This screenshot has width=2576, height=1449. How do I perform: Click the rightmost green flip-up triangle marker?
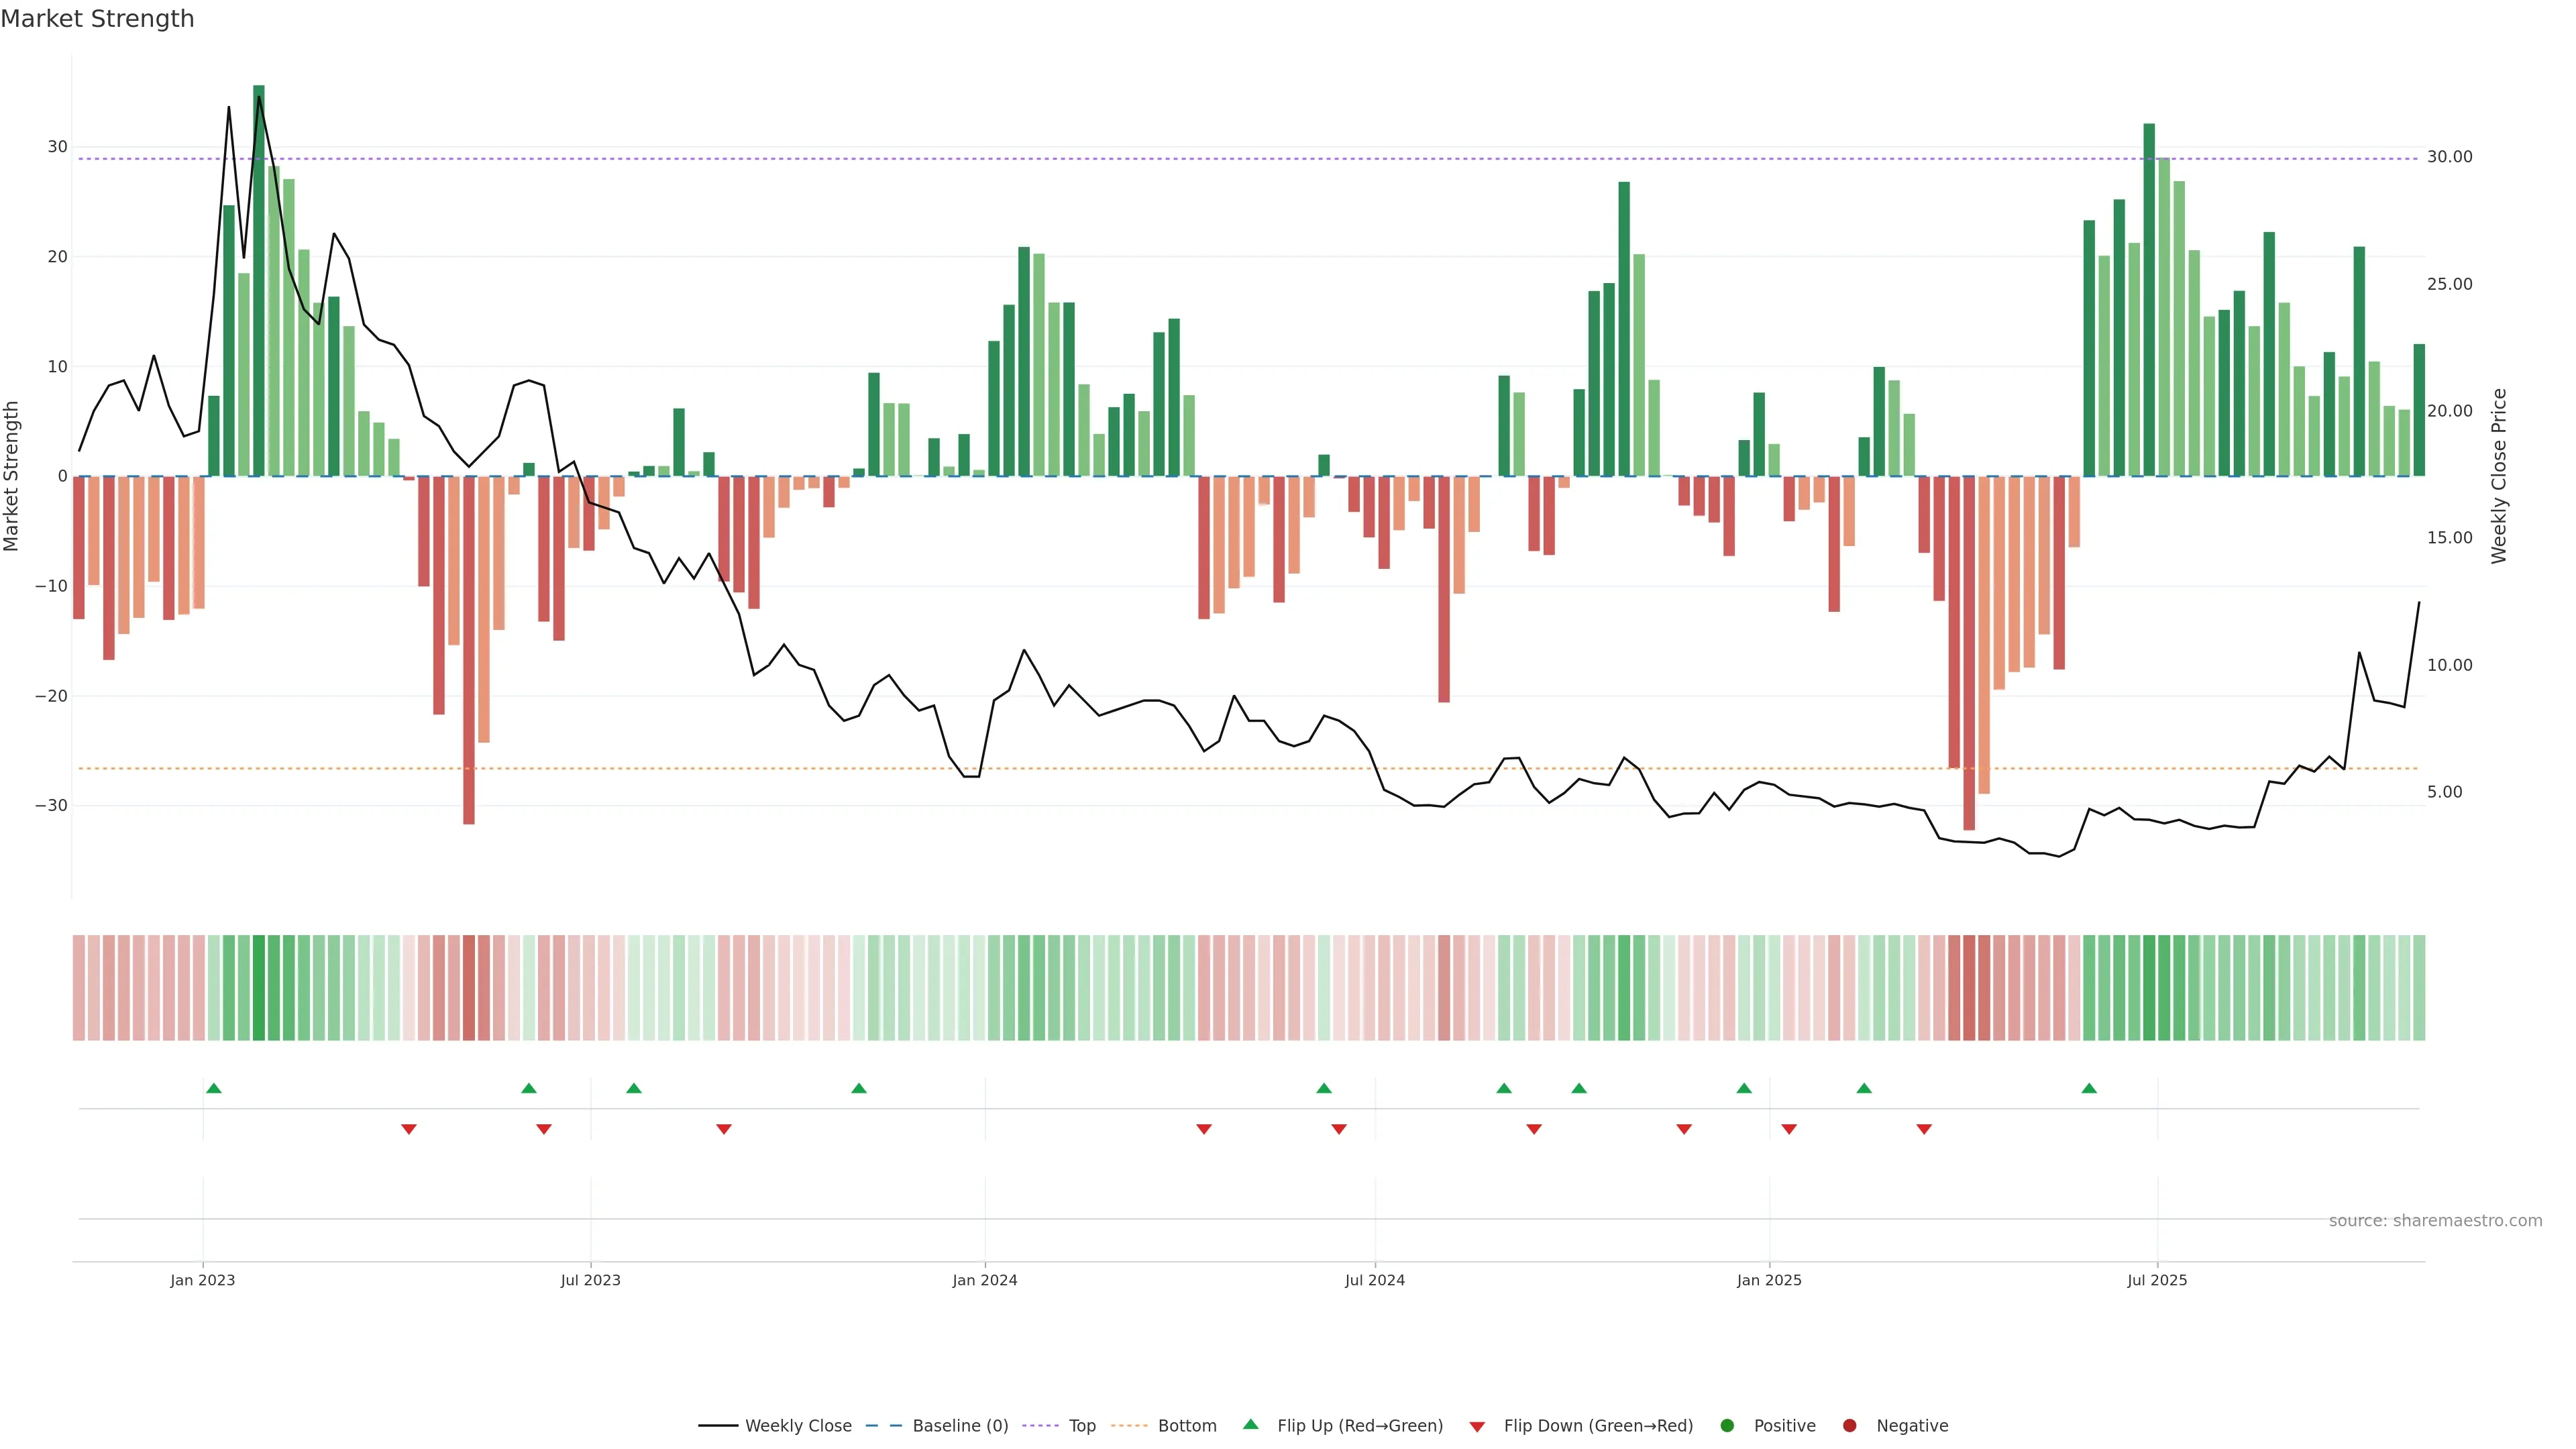click(2089, 1088)
